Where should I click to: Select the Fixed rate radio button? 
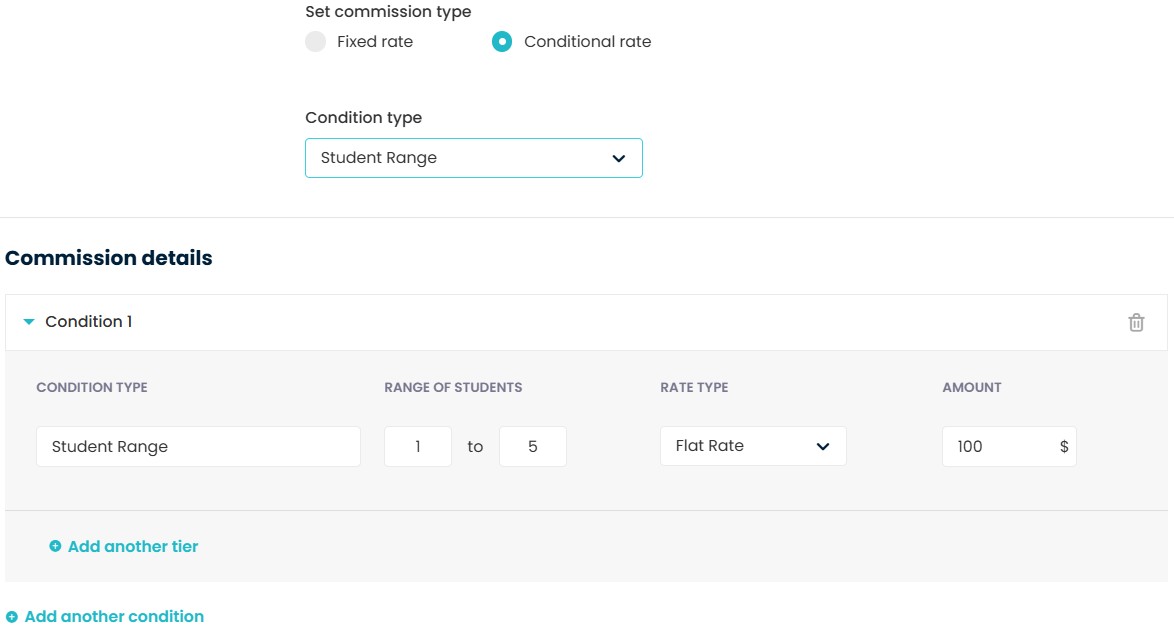coord(316,42)
